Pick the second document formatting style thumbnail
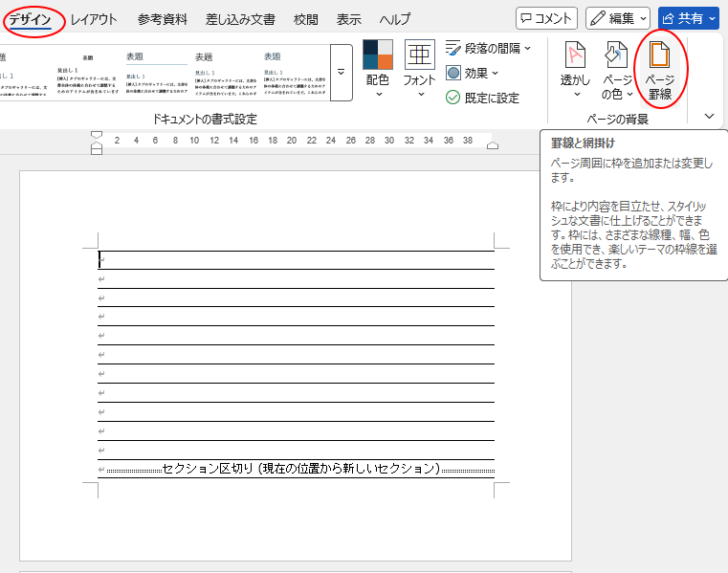 click(88, 73)
